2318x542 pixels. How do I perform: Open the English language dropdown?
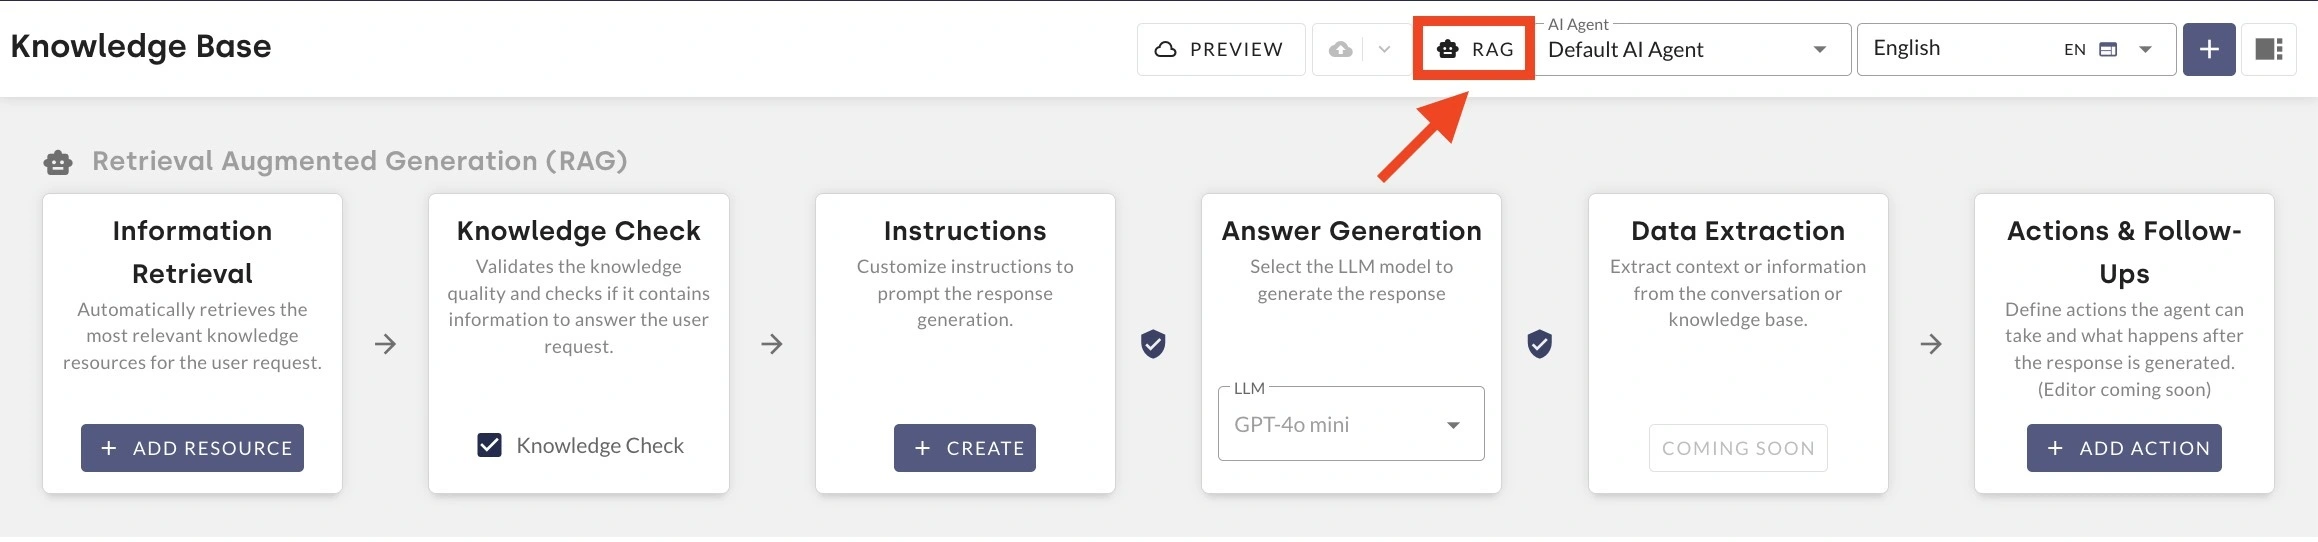(2016, 49)
